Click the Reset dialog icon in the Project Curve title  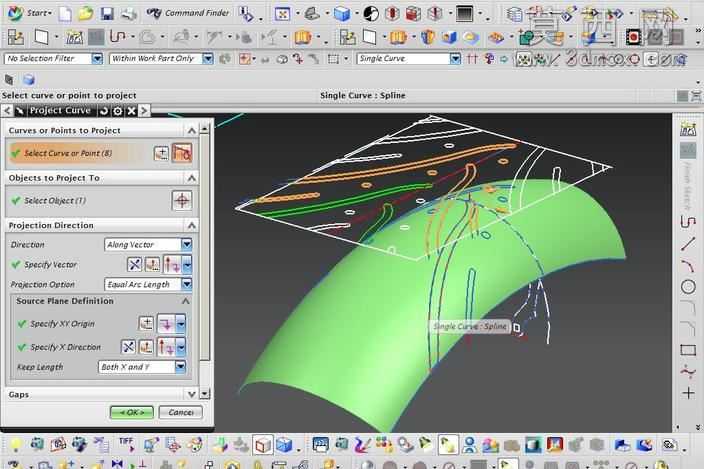[104, 111]
